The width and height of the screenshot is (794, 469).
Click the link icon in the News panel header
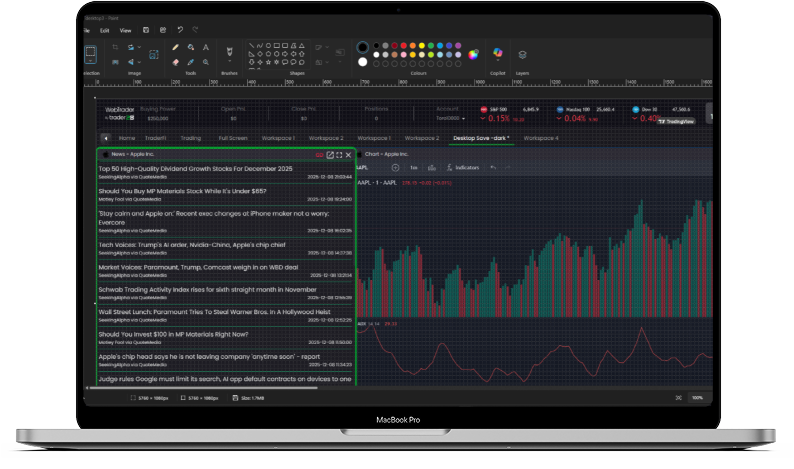[319, 155]
